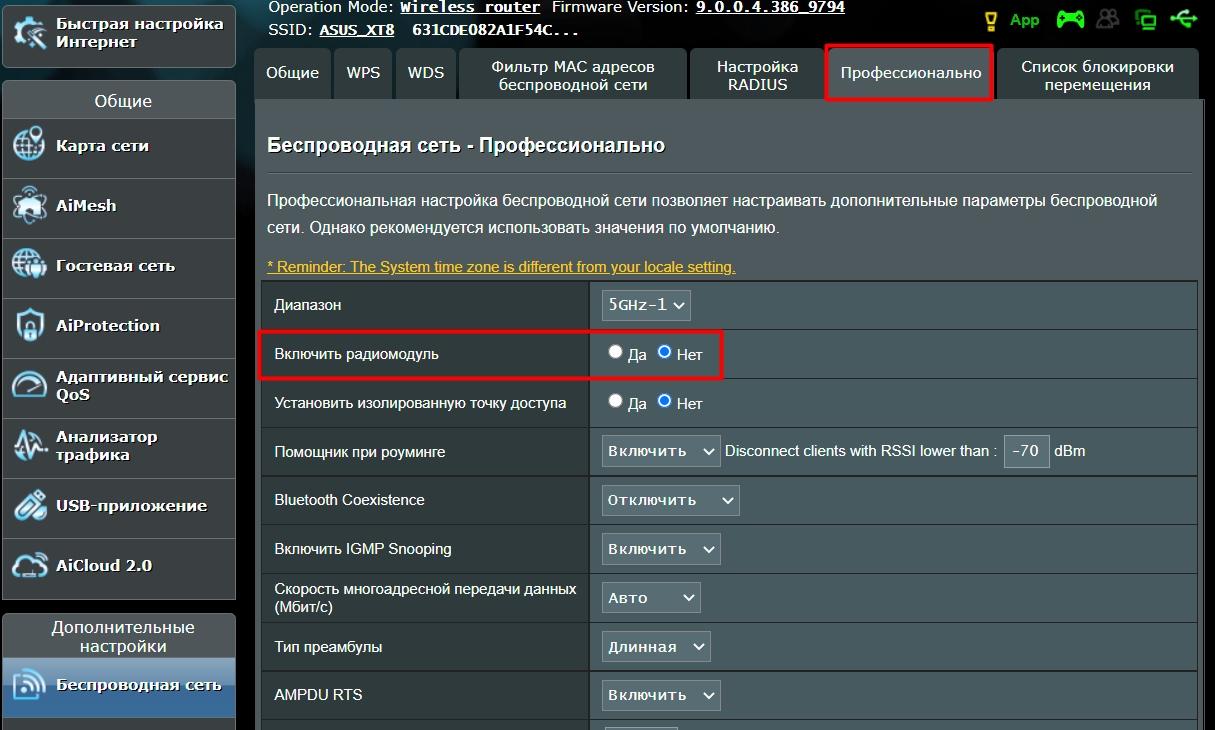This screenshot has height=730, width=1215.
Task: Click the Тип преамбулы label
Action: pos(328,647)
